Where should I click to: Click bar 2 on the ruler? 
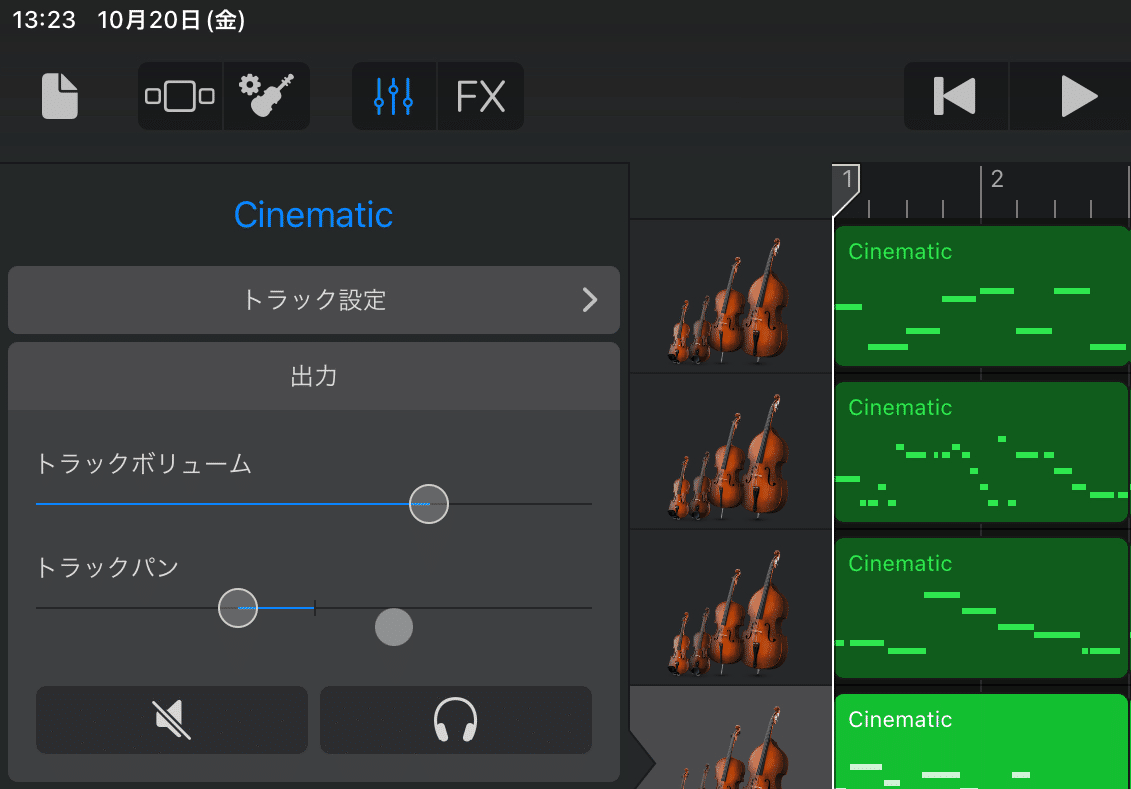(x=997, y=179)
